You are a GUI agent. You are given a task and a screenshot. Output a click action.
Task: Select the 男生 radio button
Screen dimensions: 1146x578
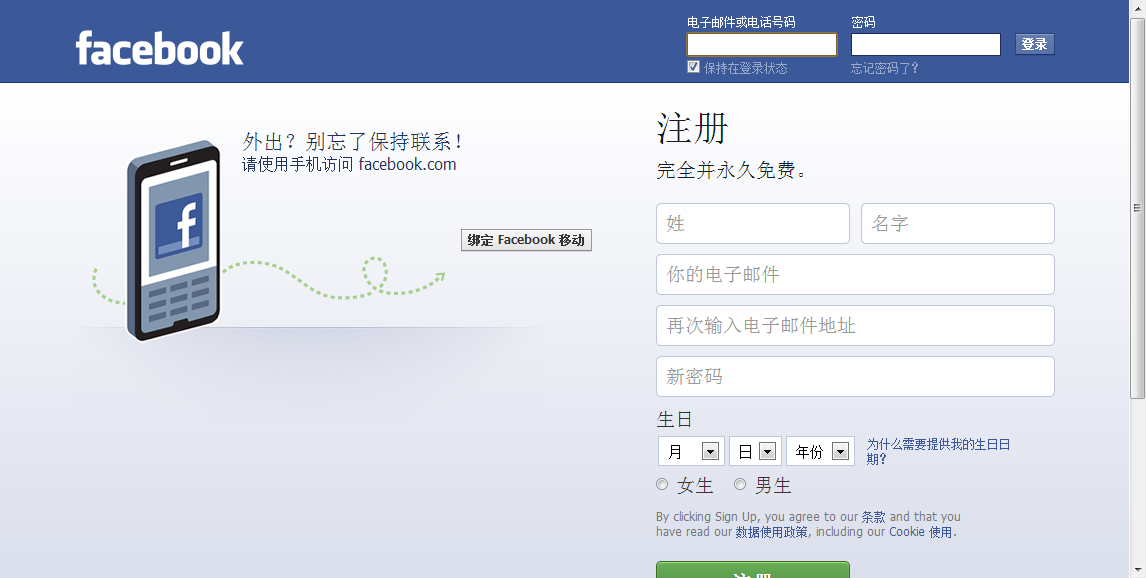click(x=740, y=484)
